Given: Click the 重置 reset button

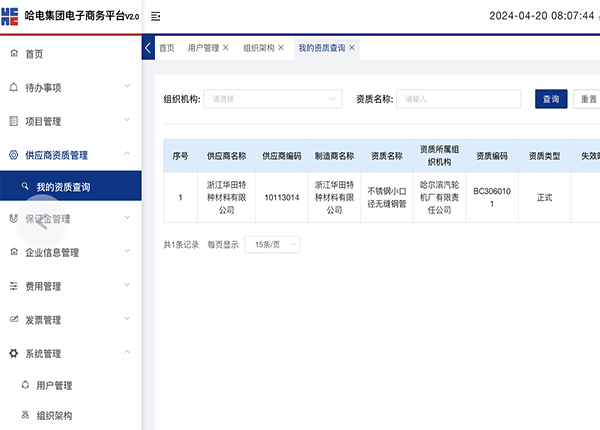Looking at the screenshot, I should [588, 99].
